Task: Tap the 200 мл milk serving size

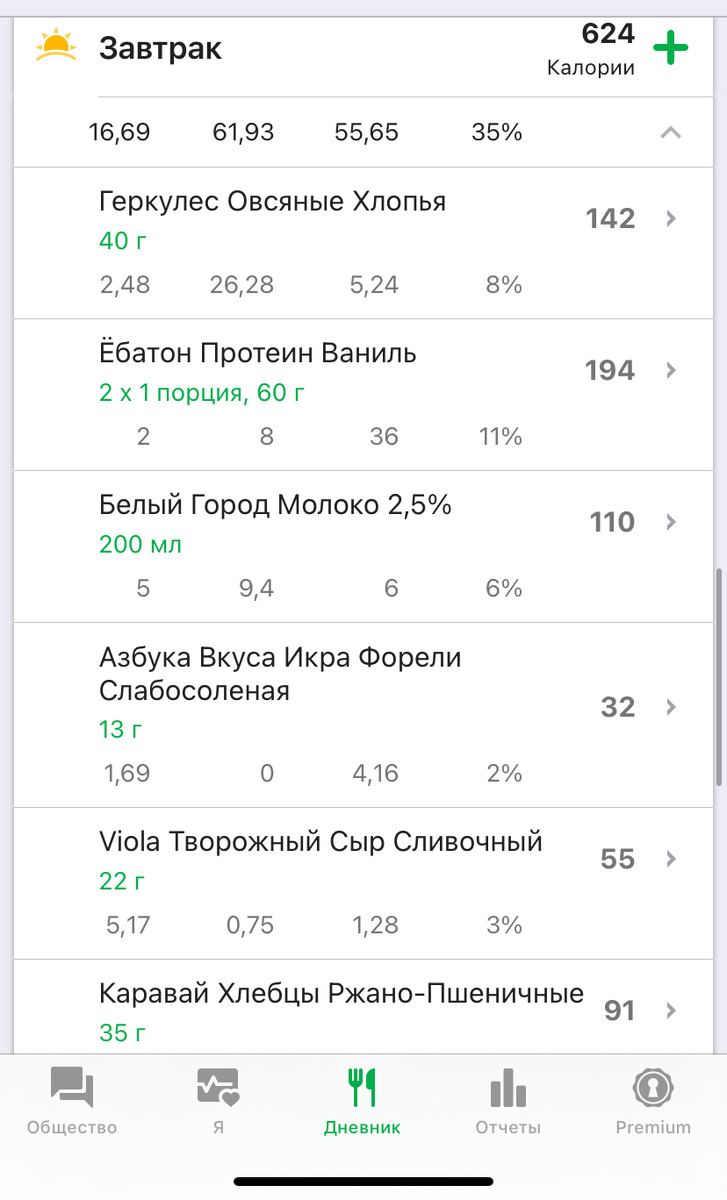Action: [x=140, y=545]
